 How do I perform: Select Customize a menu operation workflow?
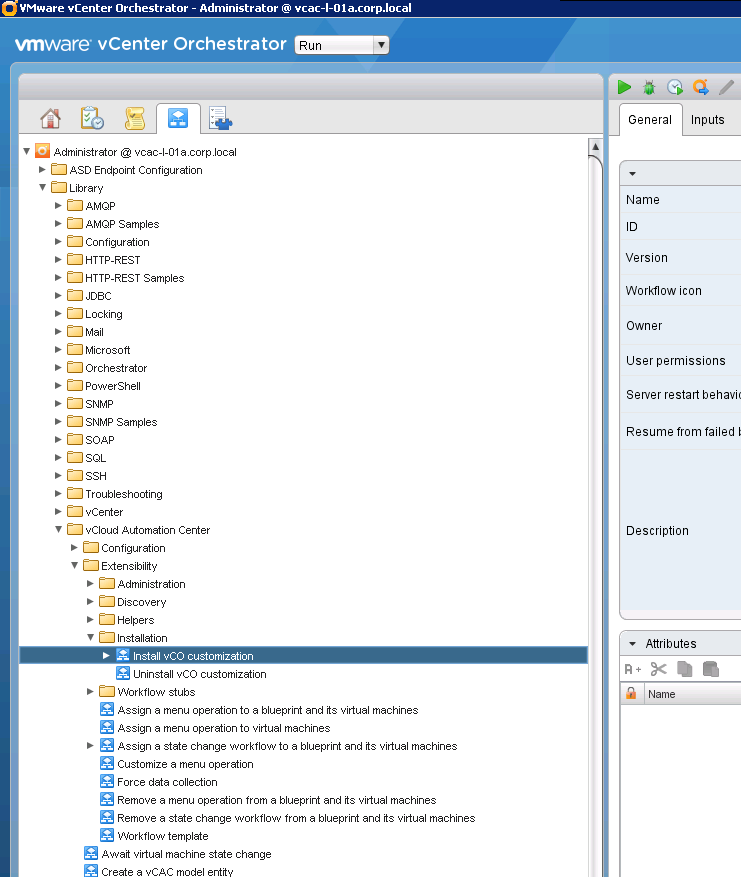(x=185, y=764)
